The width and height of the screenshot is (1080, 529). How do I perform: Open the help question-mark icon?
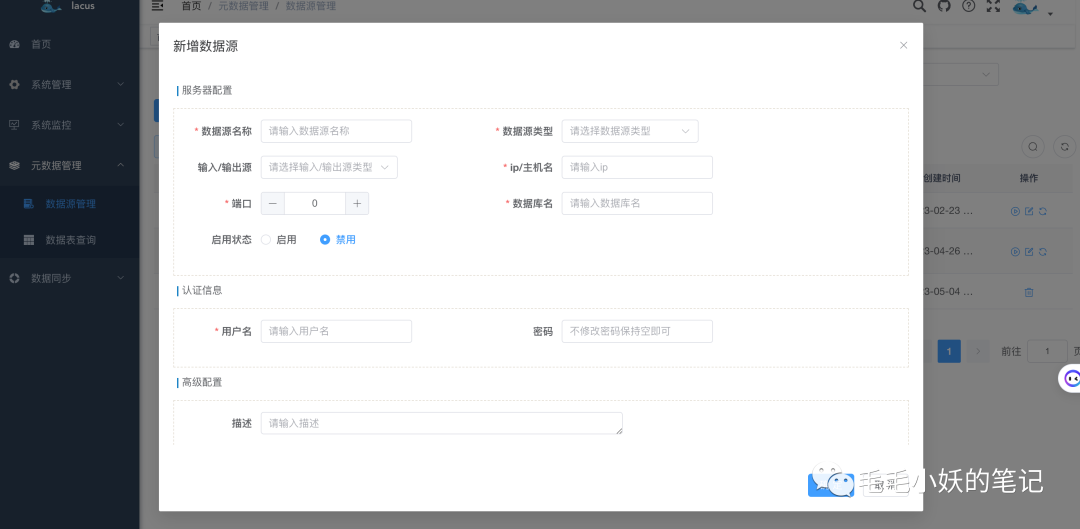pyautogui.click(x=968, y=6)
